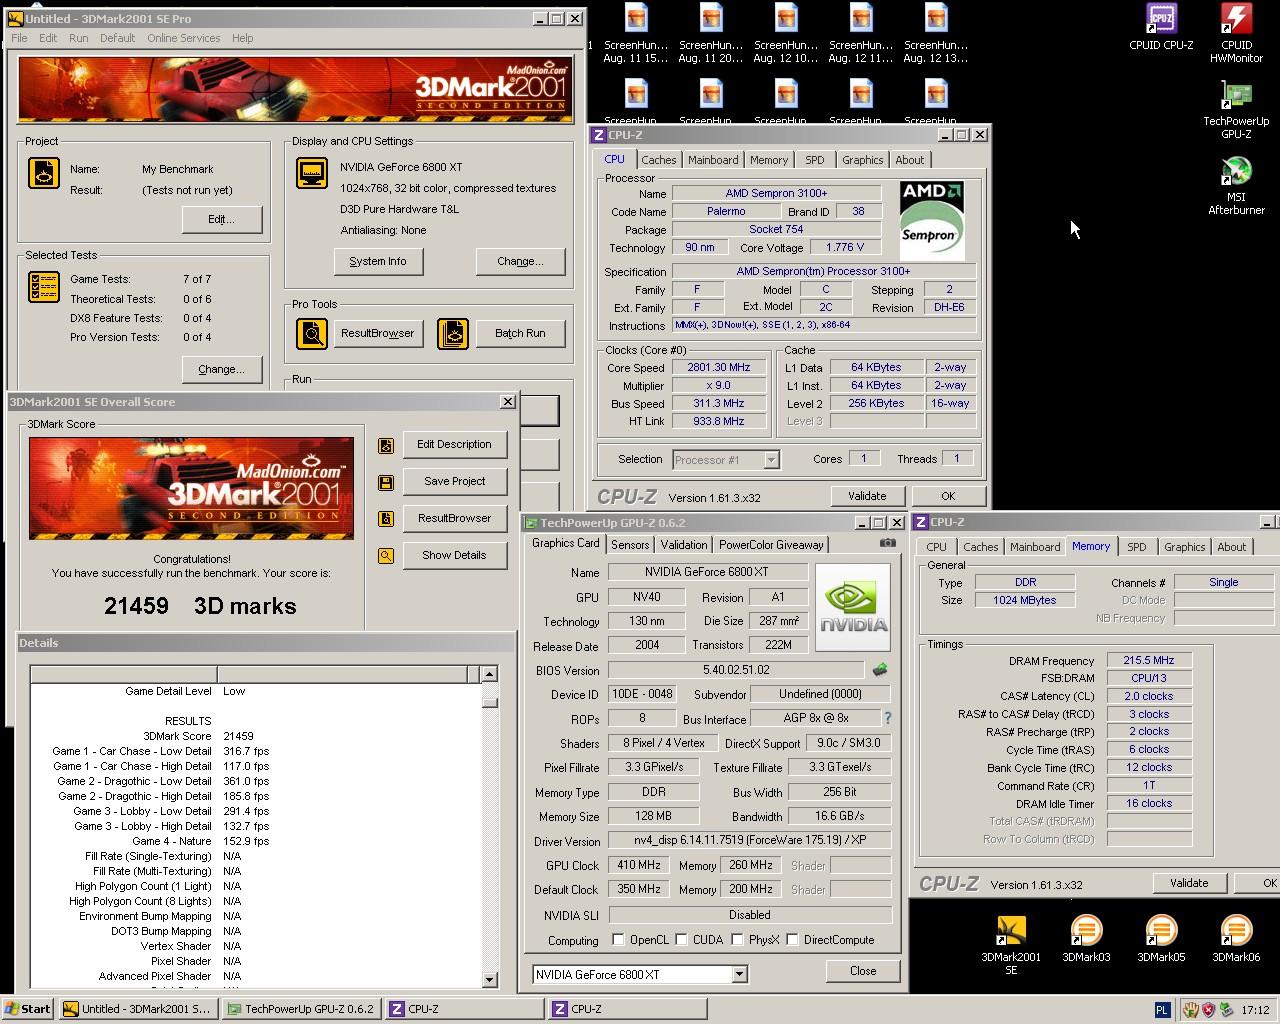Click the display settings monitor icon
The width and height of the screenshot is (1280, 1024).
(x=312, y=173)
